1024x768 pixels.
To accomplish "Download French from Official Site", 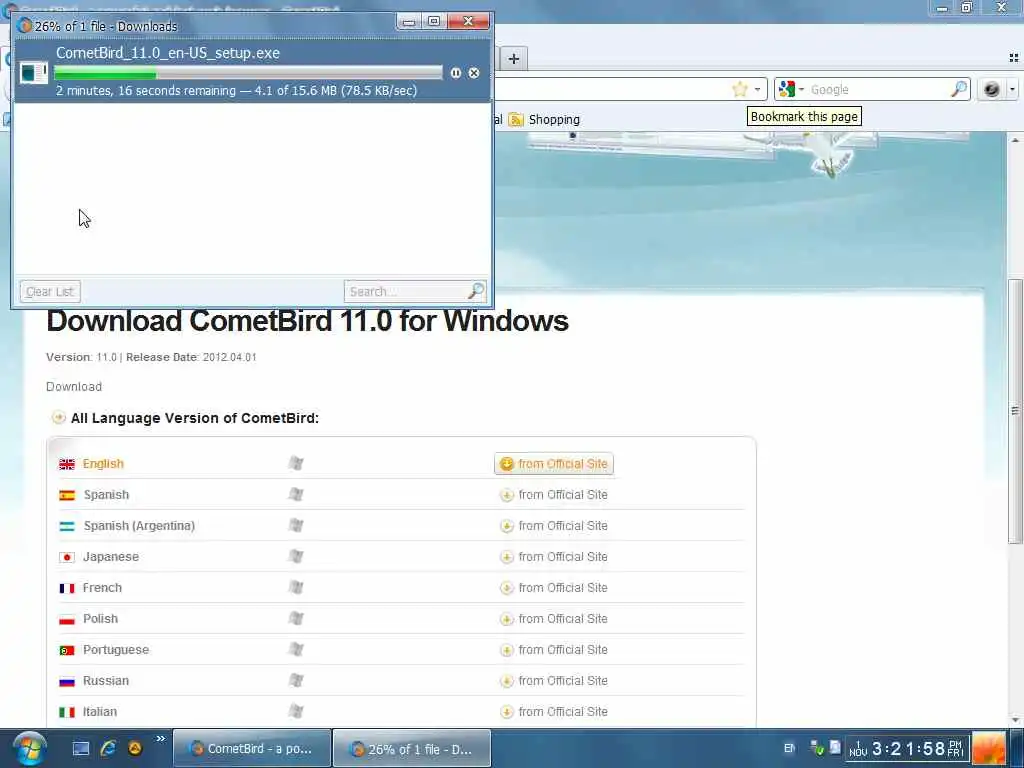I will coord(554,588).
